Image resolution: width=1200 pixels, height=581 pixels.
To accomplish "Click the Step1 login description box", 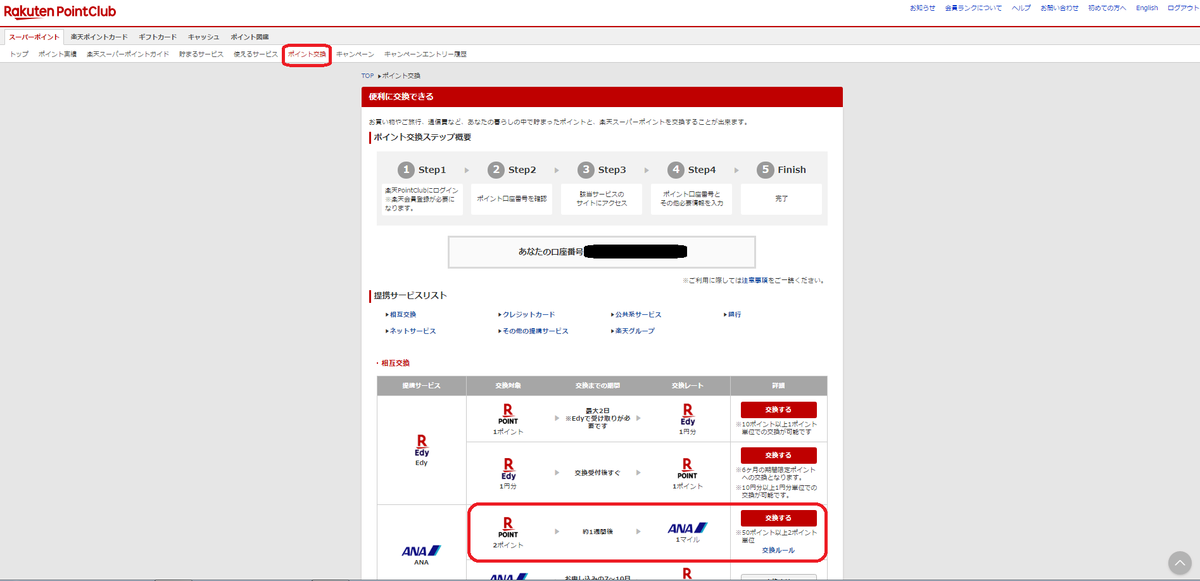I will point(421,199).
